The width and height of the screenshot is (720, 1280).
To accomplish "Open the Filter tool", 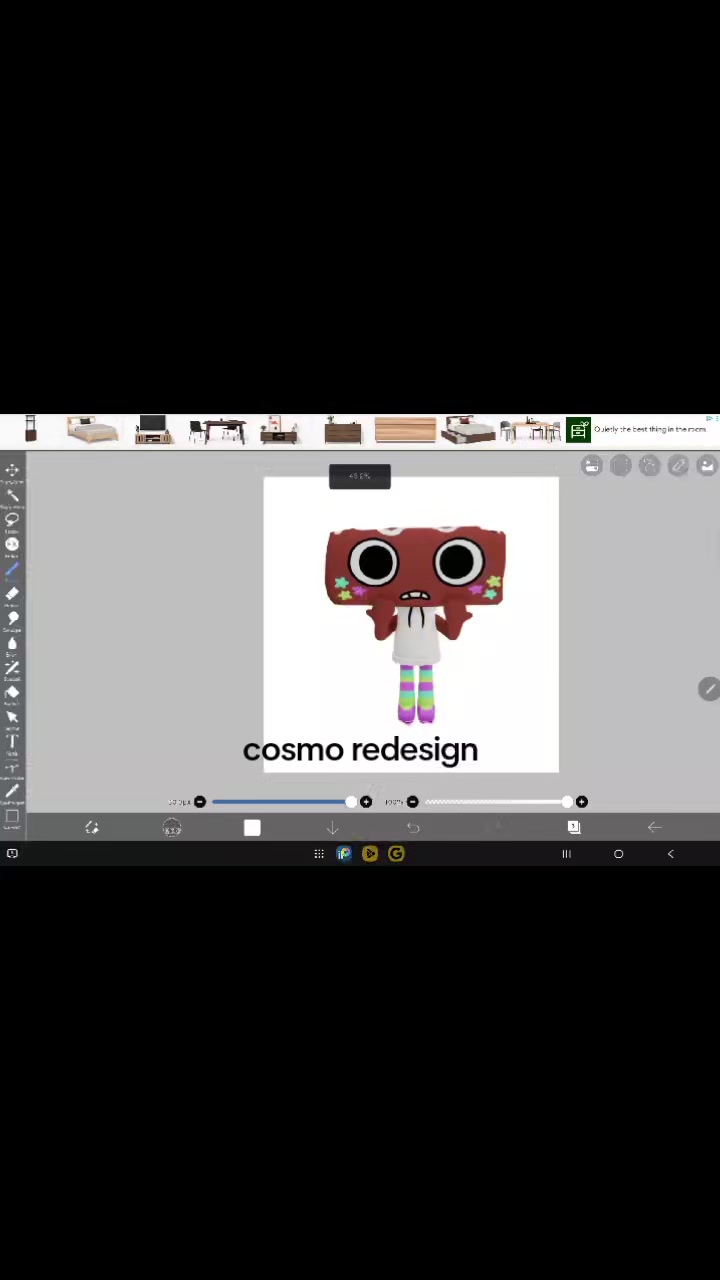I will (12, 545).
